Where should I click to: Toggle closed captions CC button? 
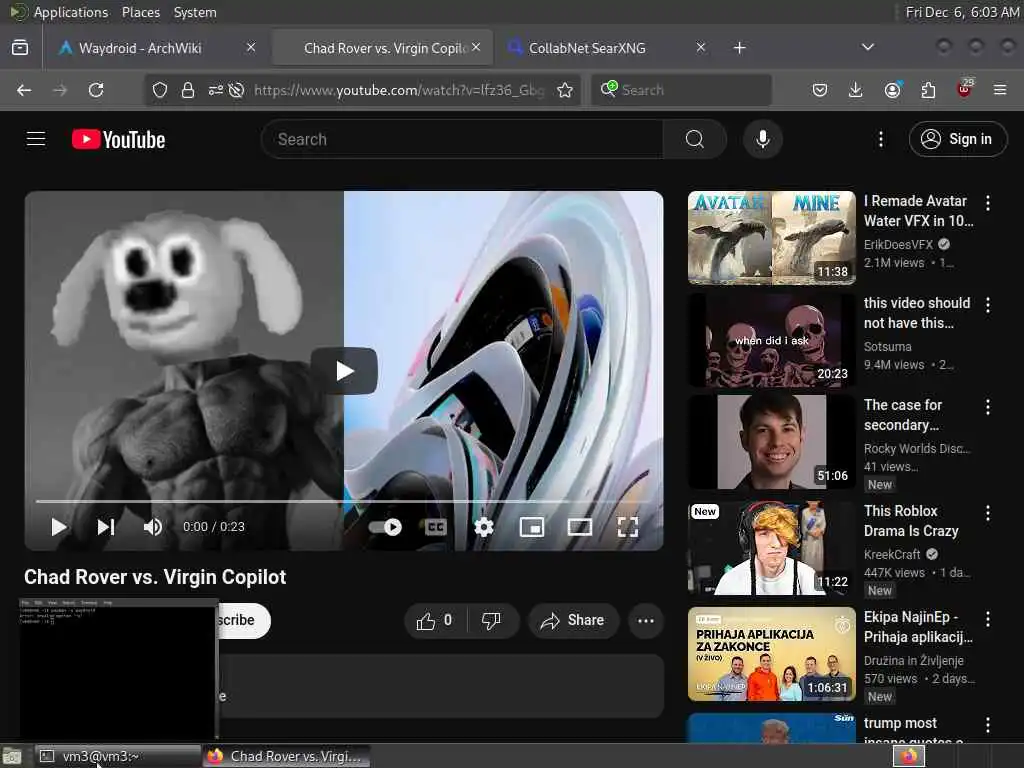click(436, 527)
